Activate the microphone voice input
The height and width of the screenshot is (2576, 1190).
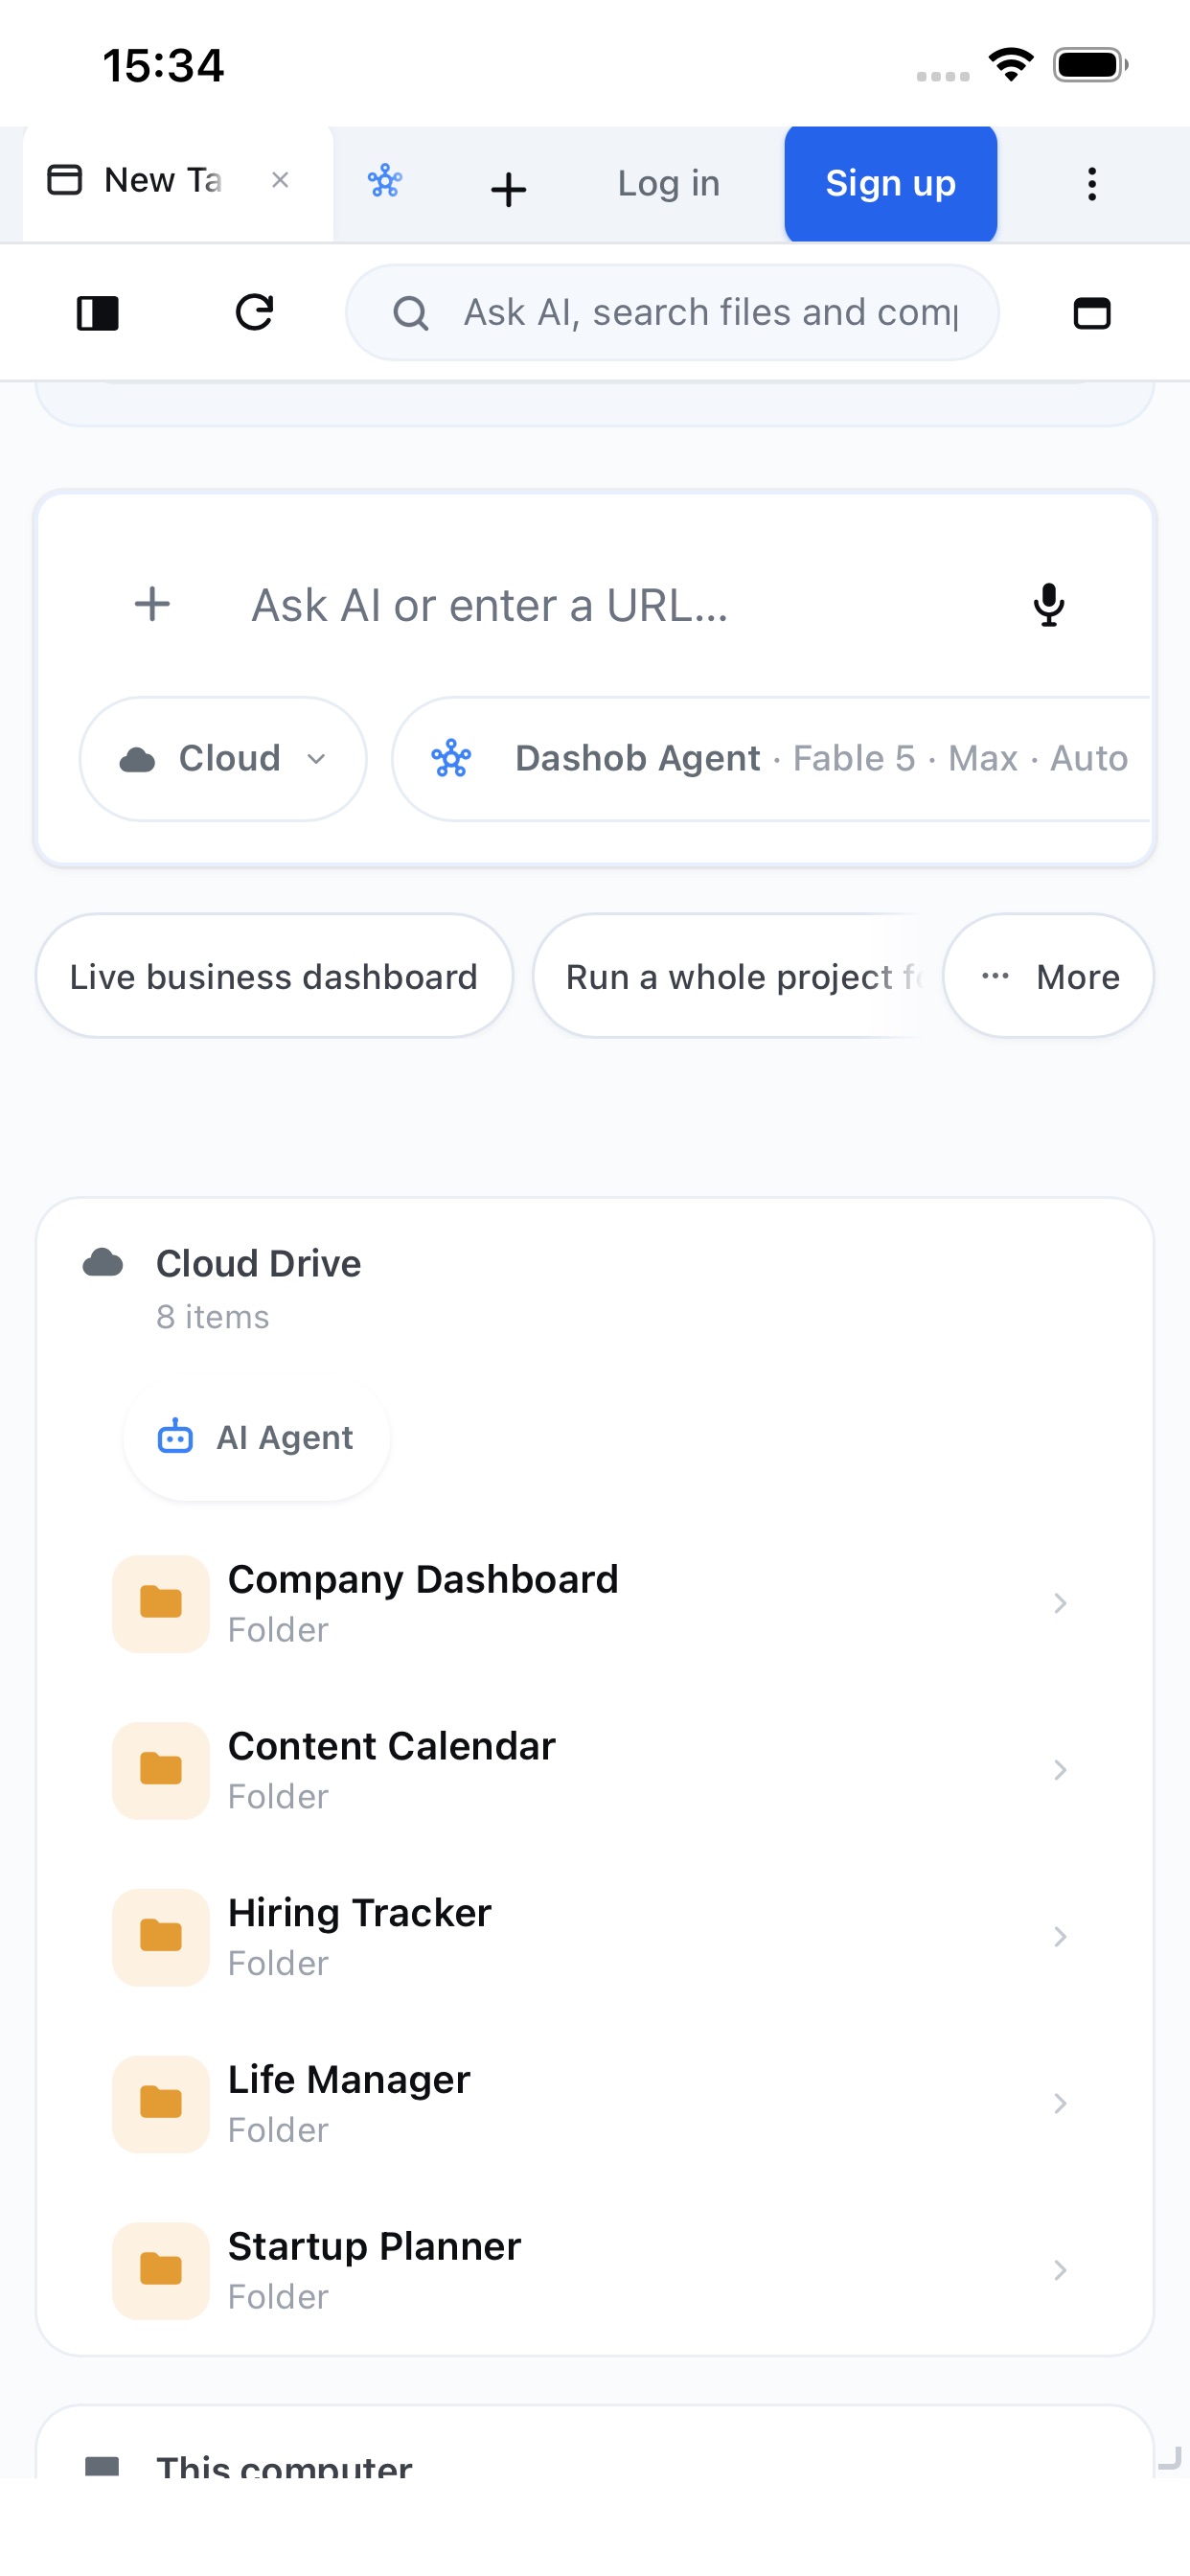[x=1048, y=604]
